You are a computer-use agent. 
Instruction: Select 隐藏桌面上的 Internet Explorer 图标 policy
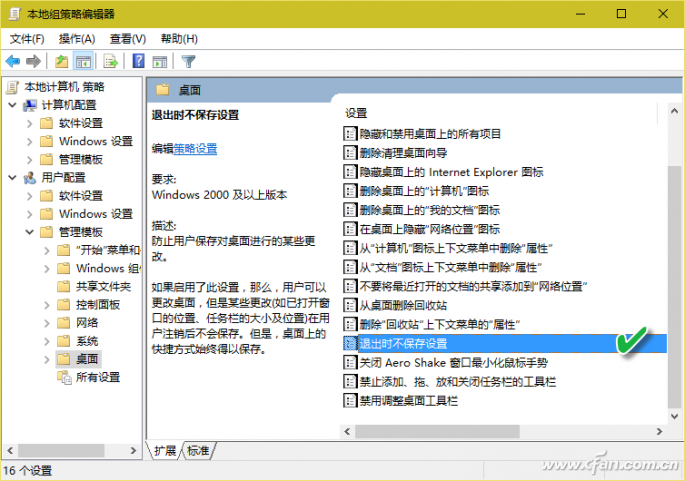click(451, 172)
